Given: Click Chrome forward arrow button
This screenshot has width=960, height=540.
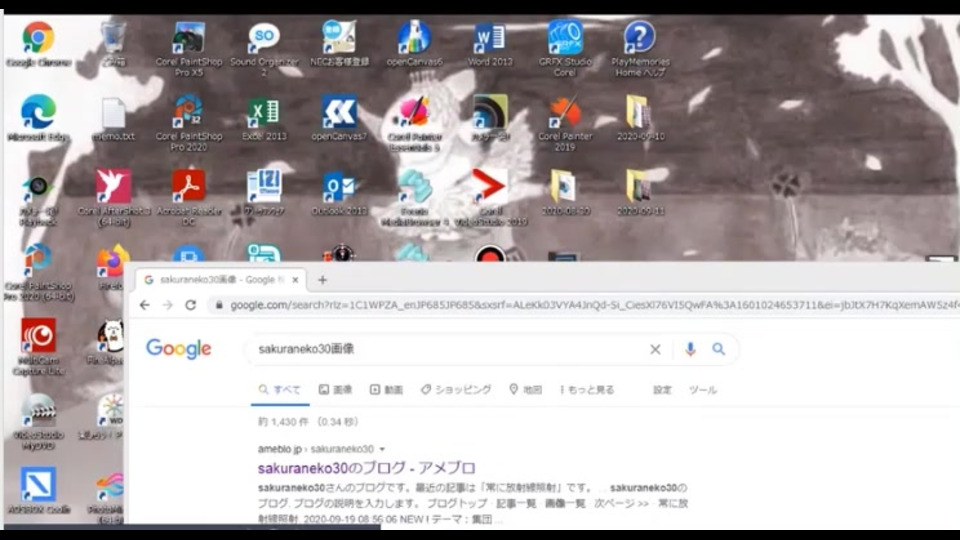Looking at the screenshot, I should [x=167, y=305].
